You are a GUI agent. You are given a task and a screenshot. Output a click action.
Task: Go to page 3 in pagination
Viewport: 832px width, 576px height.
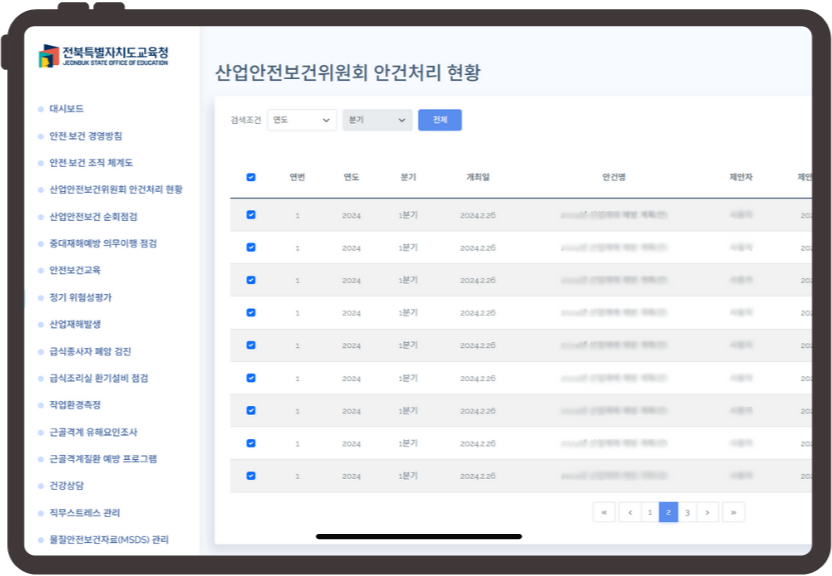click(687, 512)
